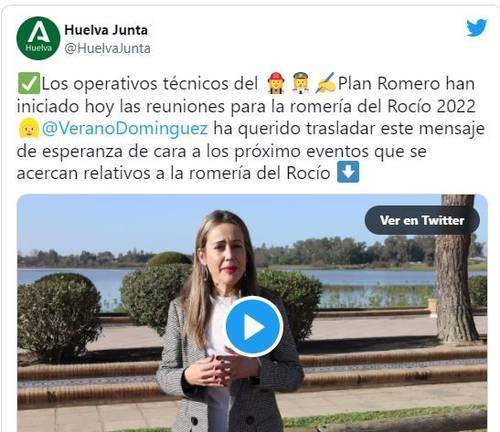
Task: Click the Twitter bird logo
Action: [x=477, y=28]
